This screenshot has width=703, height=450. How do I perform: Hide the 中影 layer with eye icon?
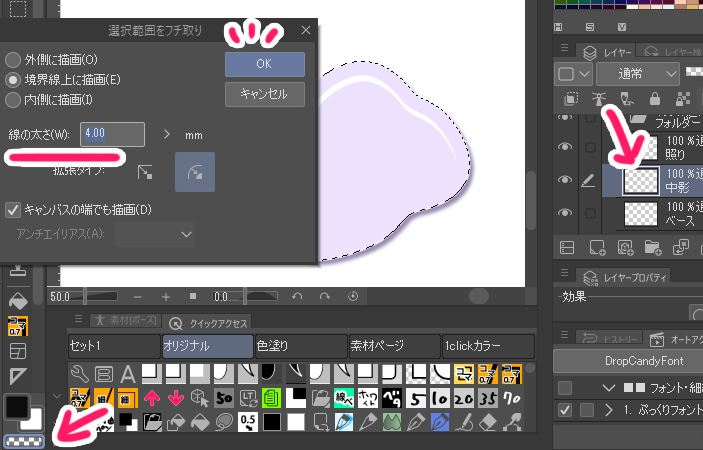click(x=566, y=180)
